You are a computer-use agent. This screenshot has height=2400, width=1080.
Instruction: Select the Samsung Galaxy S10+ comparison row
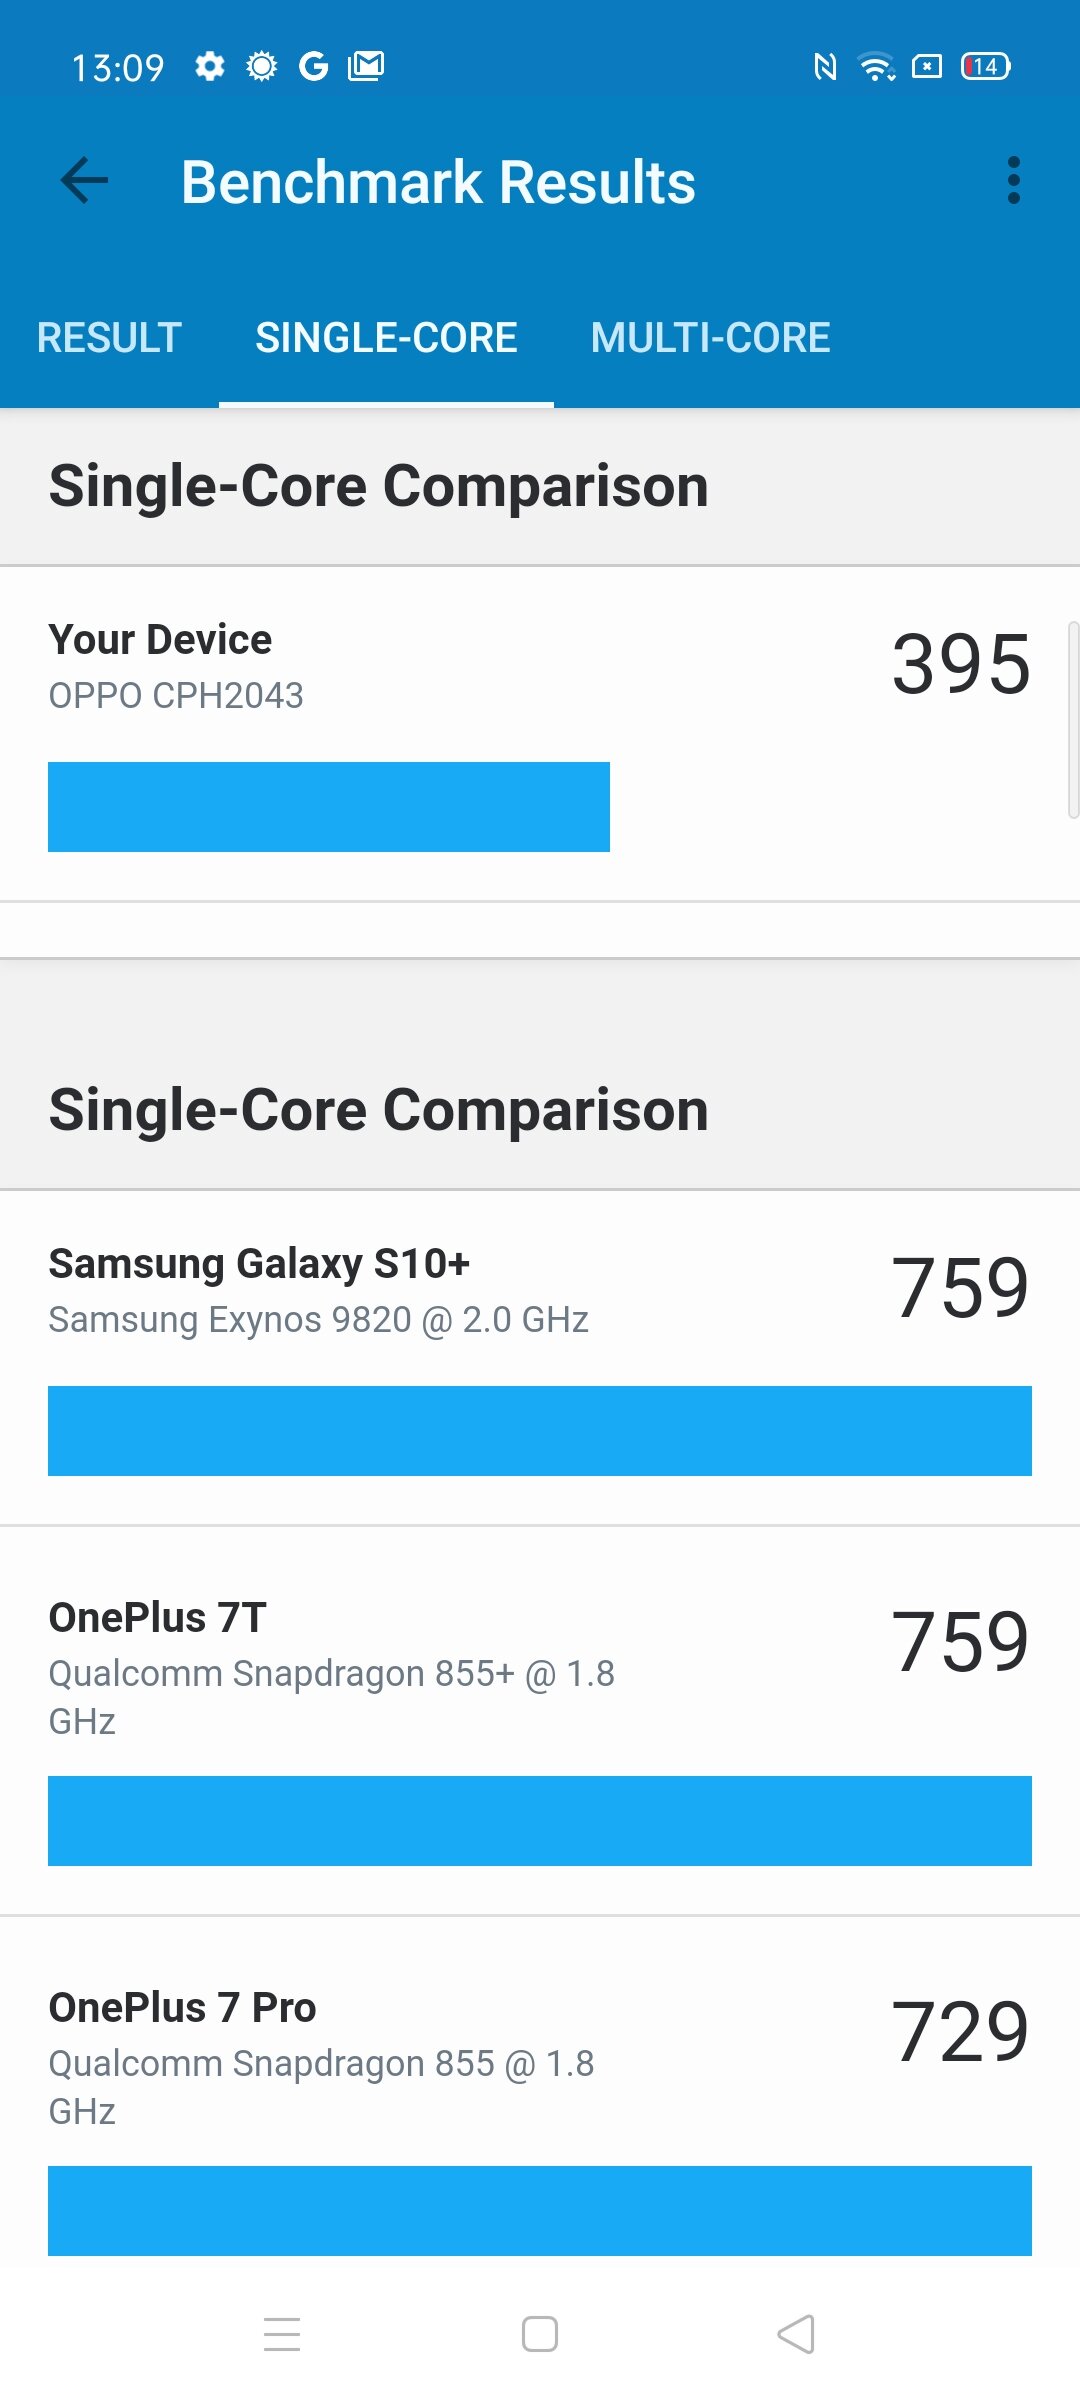(540, 1358)
